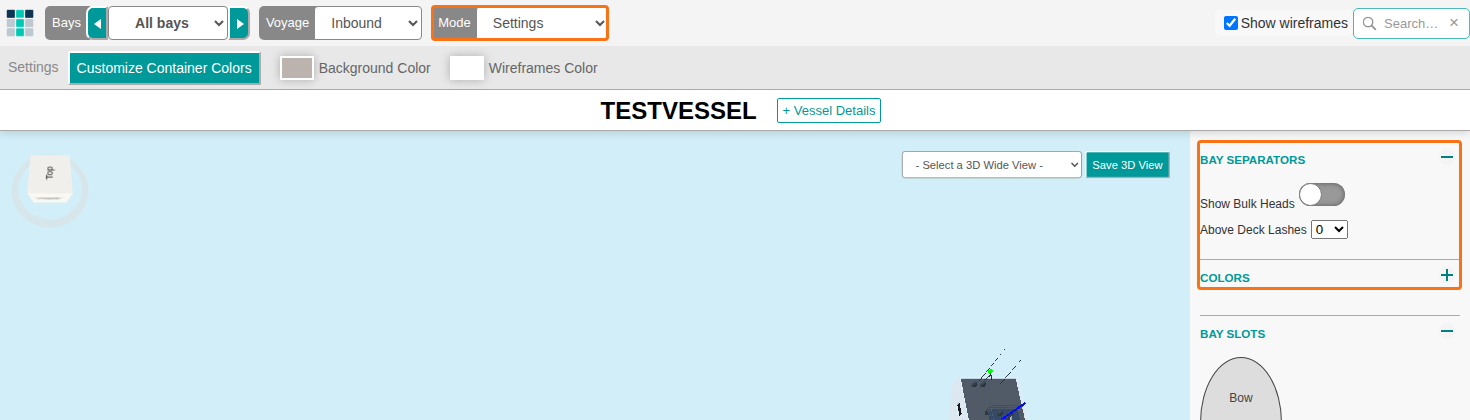The height and width of the screenshot is (420, 1470).
Task: Toggle the Show Bulk Heads switch
Action: point(1322,195)
